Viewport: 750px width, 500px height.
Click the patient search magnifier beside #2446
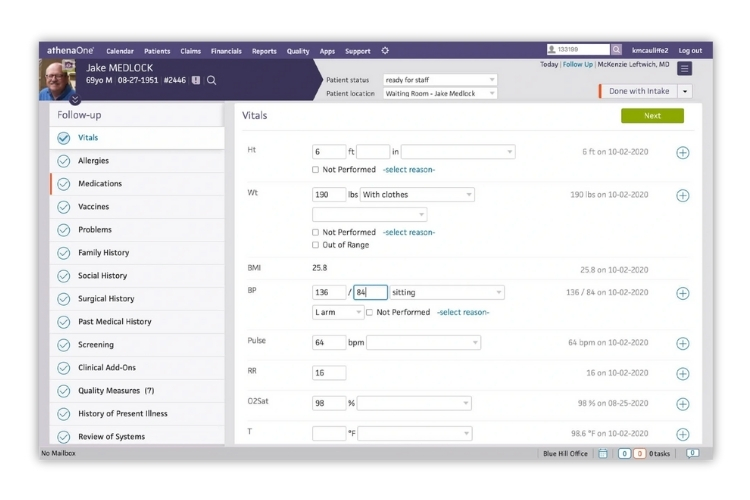(211, 80)
